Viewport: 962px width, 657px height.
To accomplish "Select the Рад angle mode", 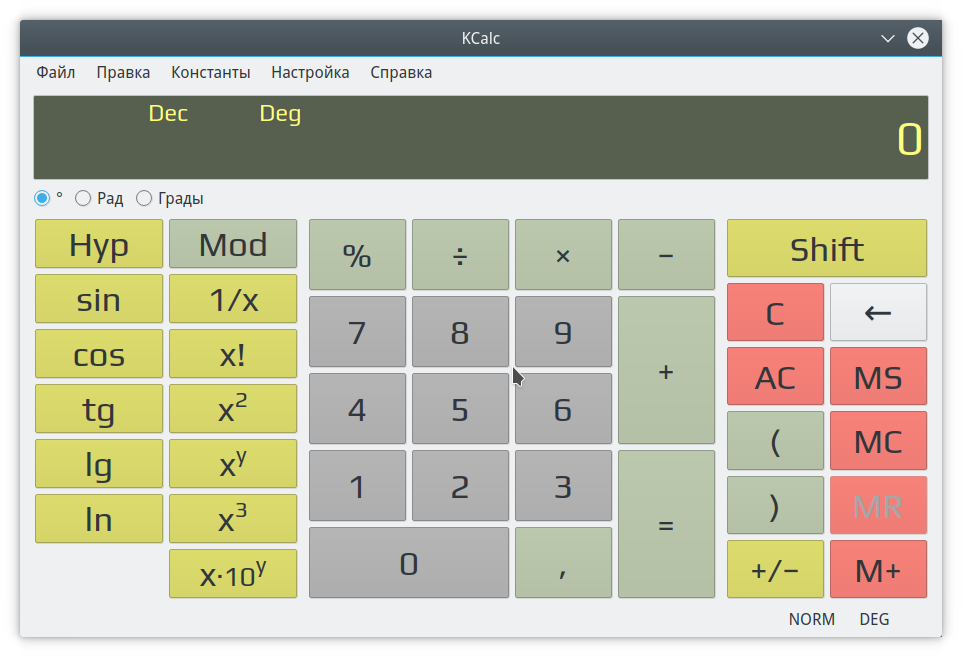I will click(84, 198).
